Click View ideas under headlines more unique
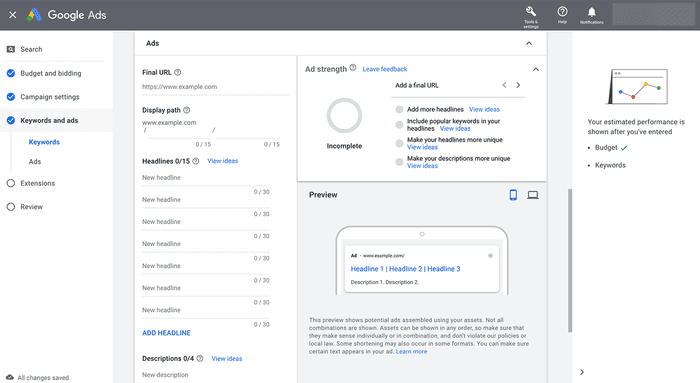The height and width of the screenshot is (383, 700). pos(422,147)
